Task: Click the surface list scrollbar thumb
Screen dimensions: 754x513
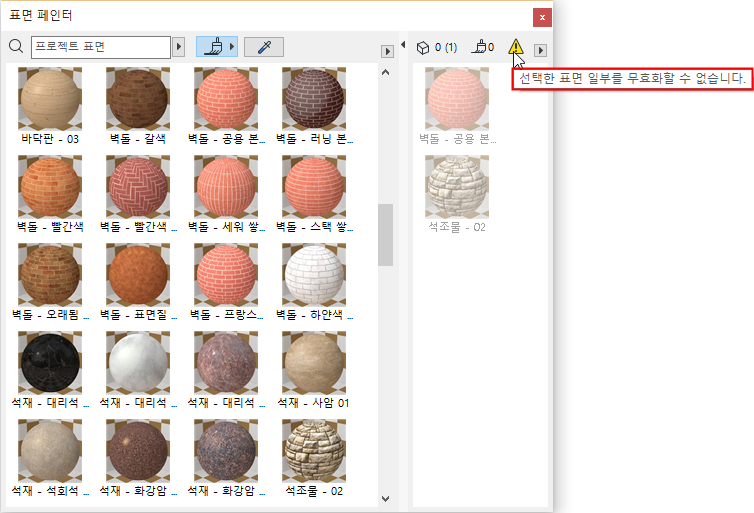Action: click(x=385, y=235)
